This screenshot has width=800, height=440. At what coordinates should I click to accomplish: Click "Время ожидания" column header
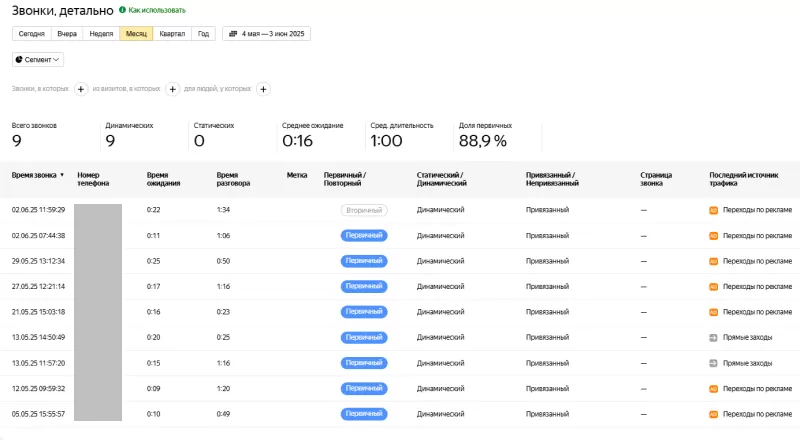click(163, 179)
